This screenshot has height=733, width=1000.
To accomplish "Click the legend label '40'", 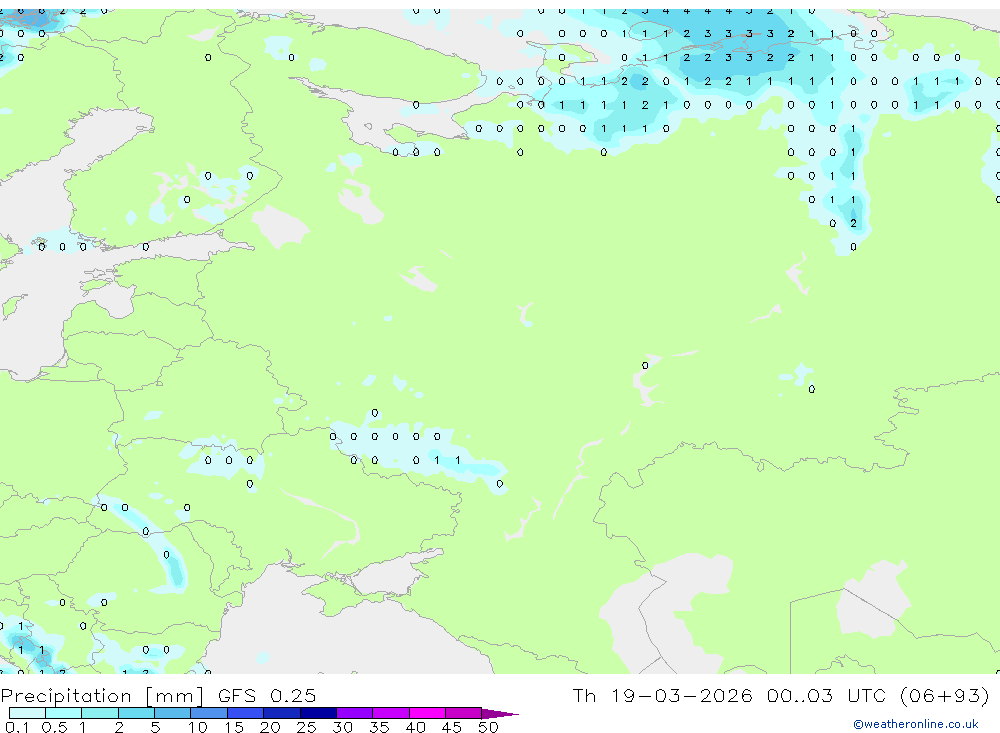I will pyautogui.click(x=415, y=727).
